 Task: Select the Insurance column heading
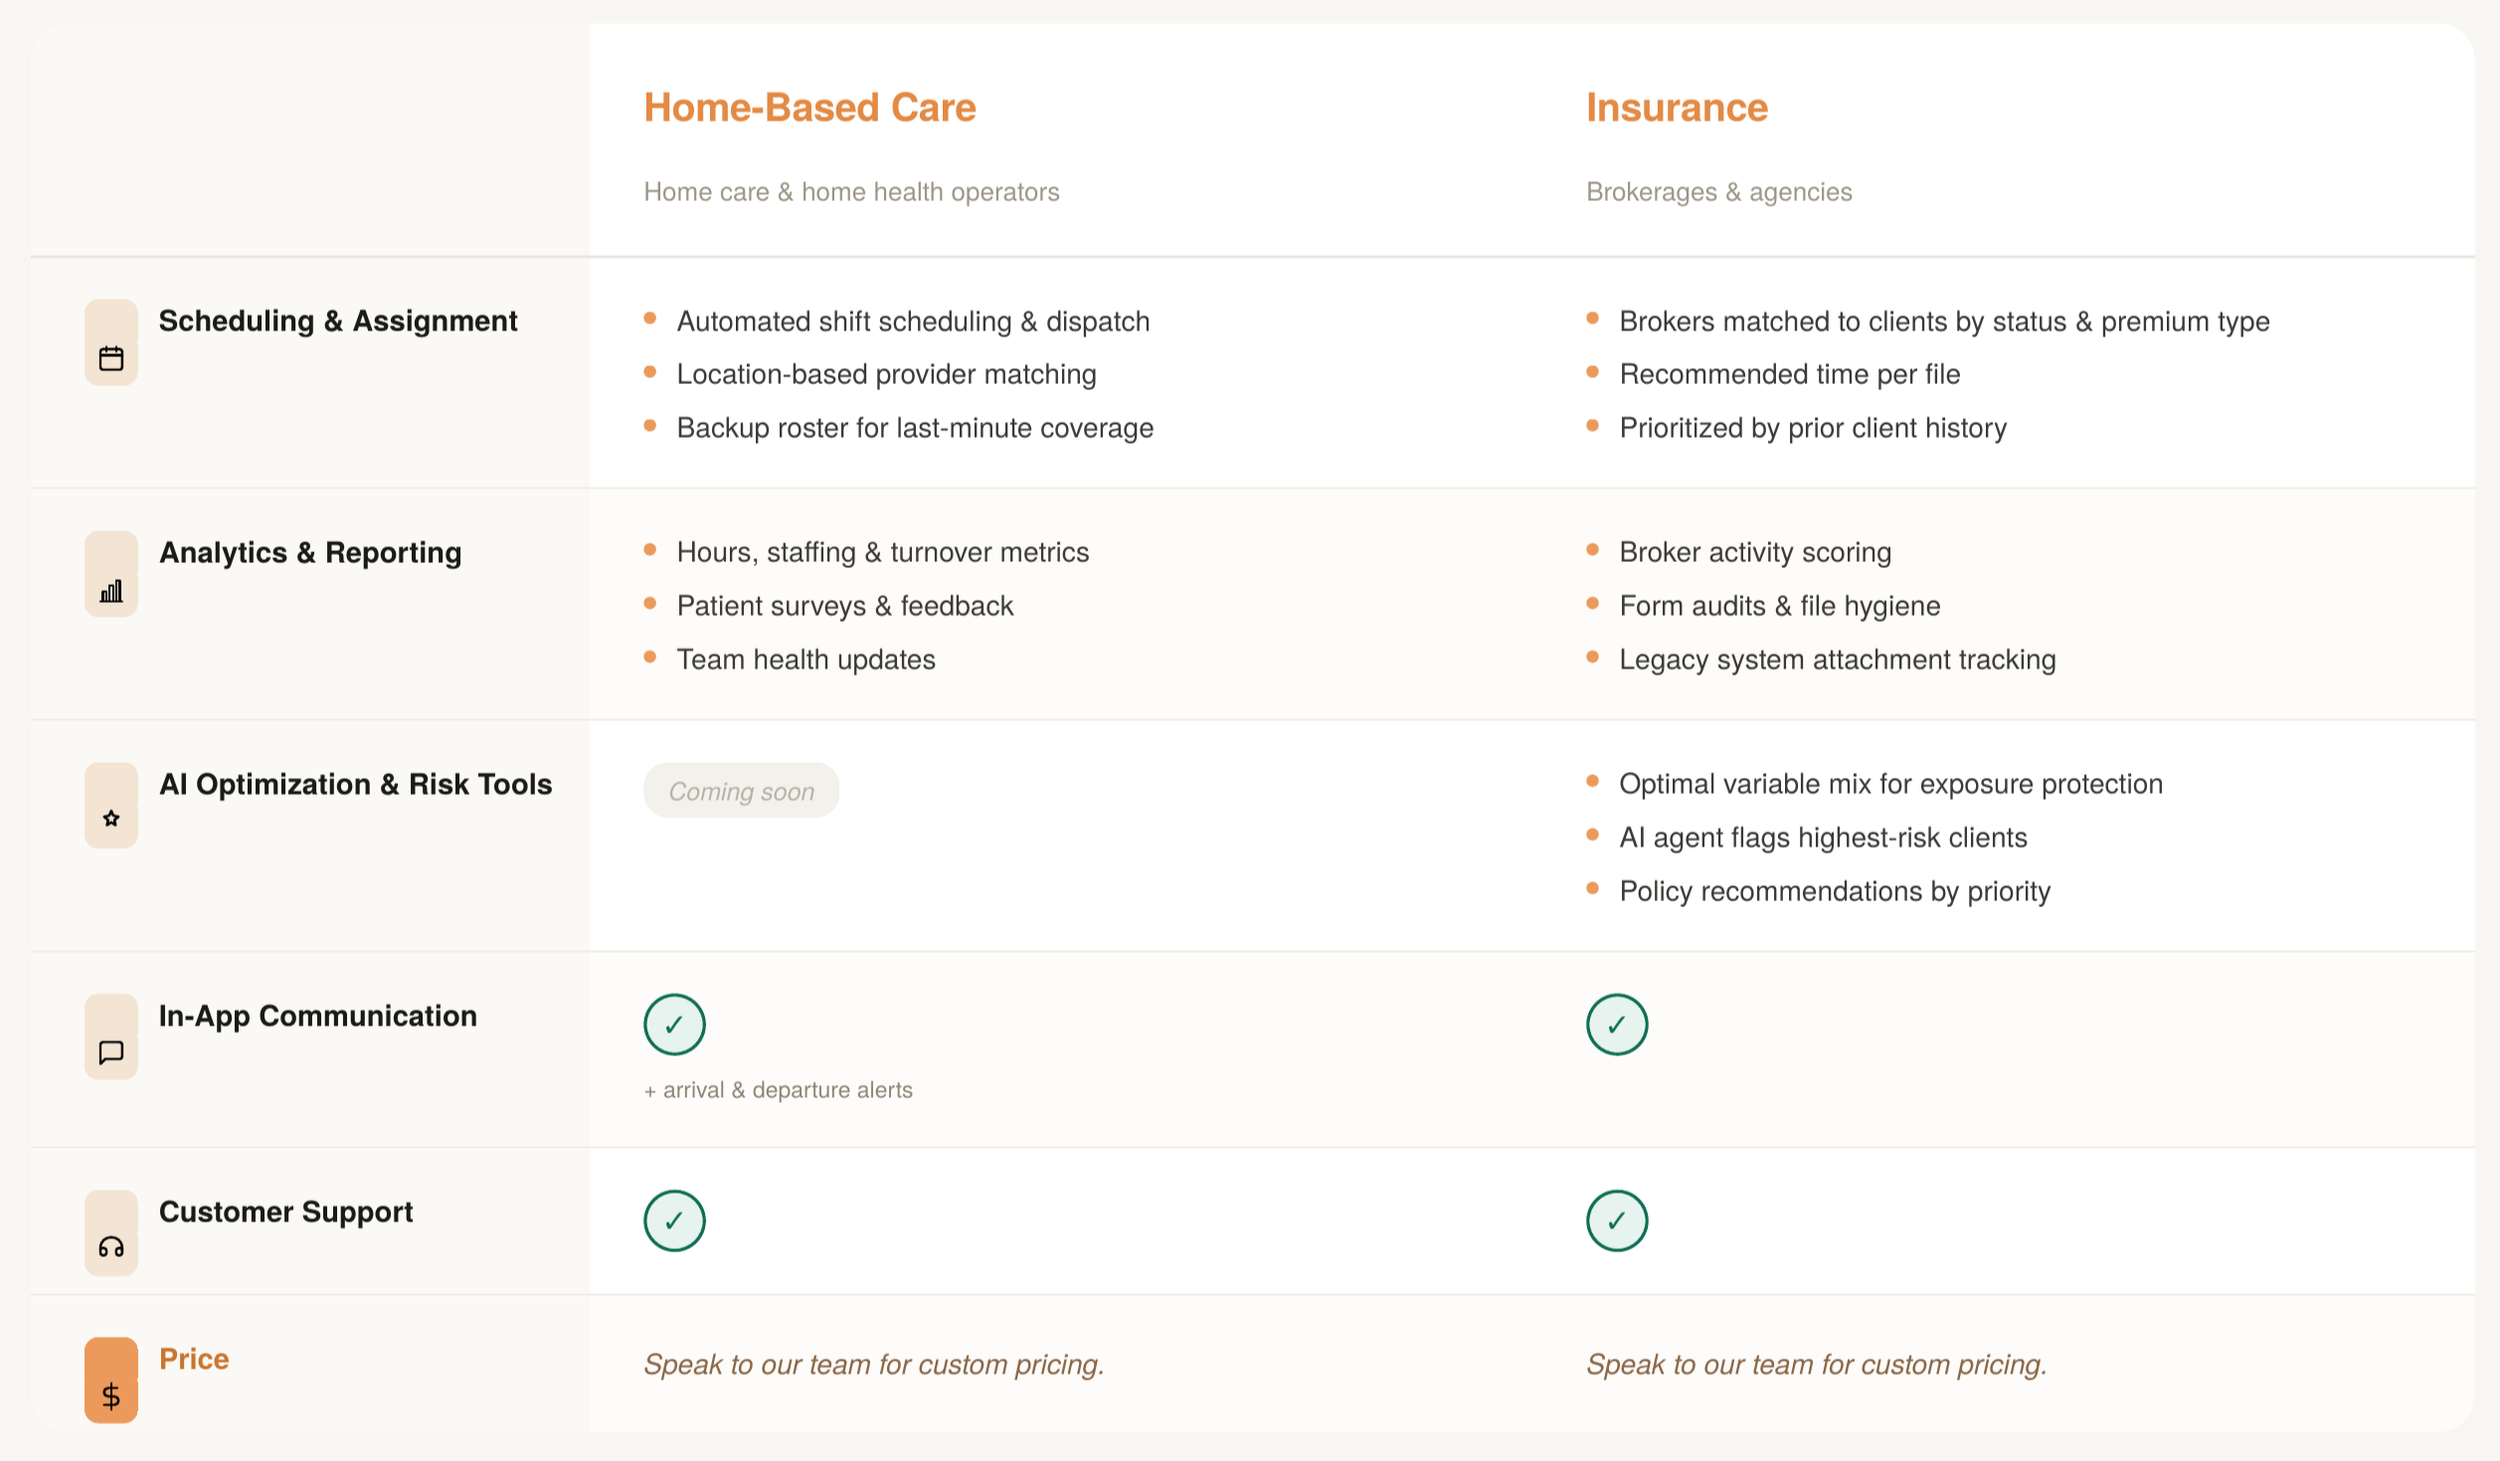point(1677,108)
